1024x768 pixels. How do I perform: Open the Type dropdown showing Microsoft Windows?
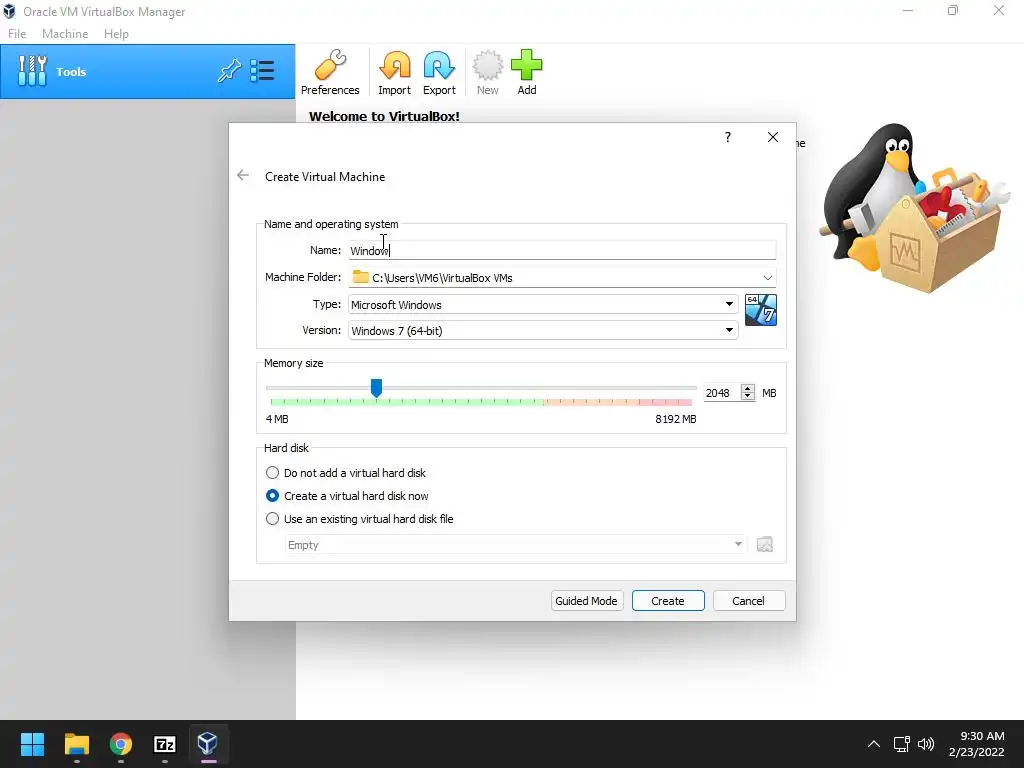click(543, 304)
